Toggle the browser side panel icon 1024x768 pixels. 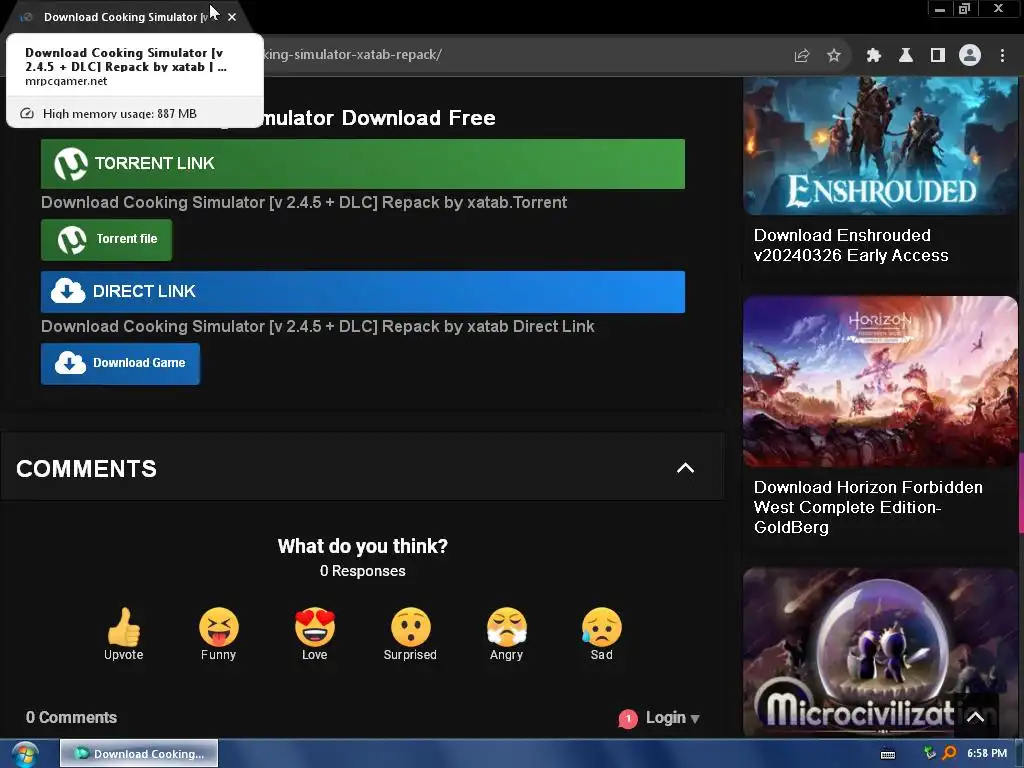click(938, 56)
